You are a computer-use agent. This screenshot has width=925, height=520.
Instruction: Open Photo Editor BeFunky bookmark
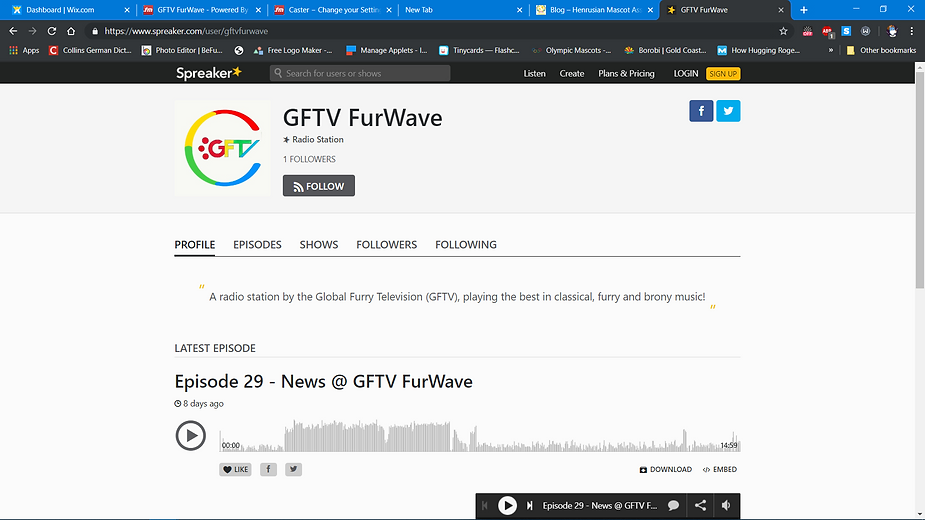coord(182,50)
